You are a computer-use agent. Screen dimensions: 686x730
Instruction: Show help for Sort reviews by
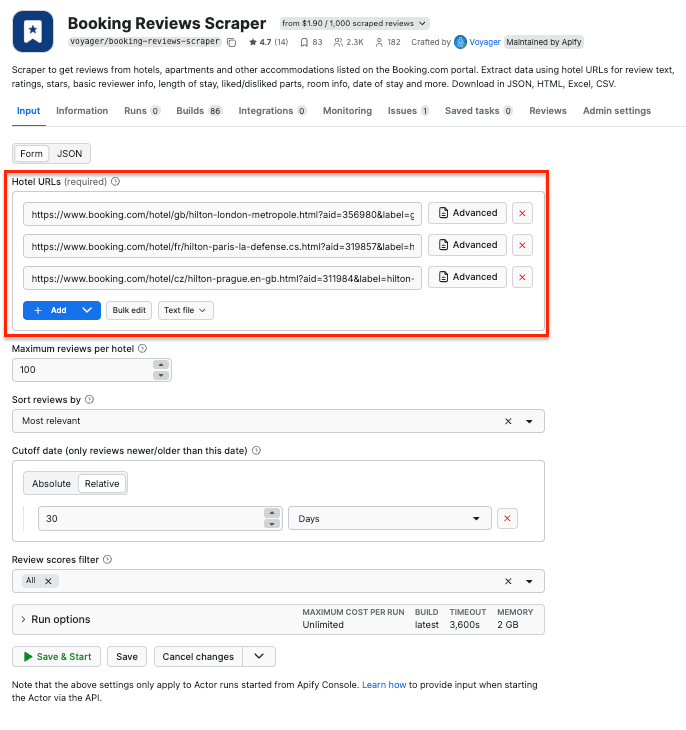click(89, 399)
